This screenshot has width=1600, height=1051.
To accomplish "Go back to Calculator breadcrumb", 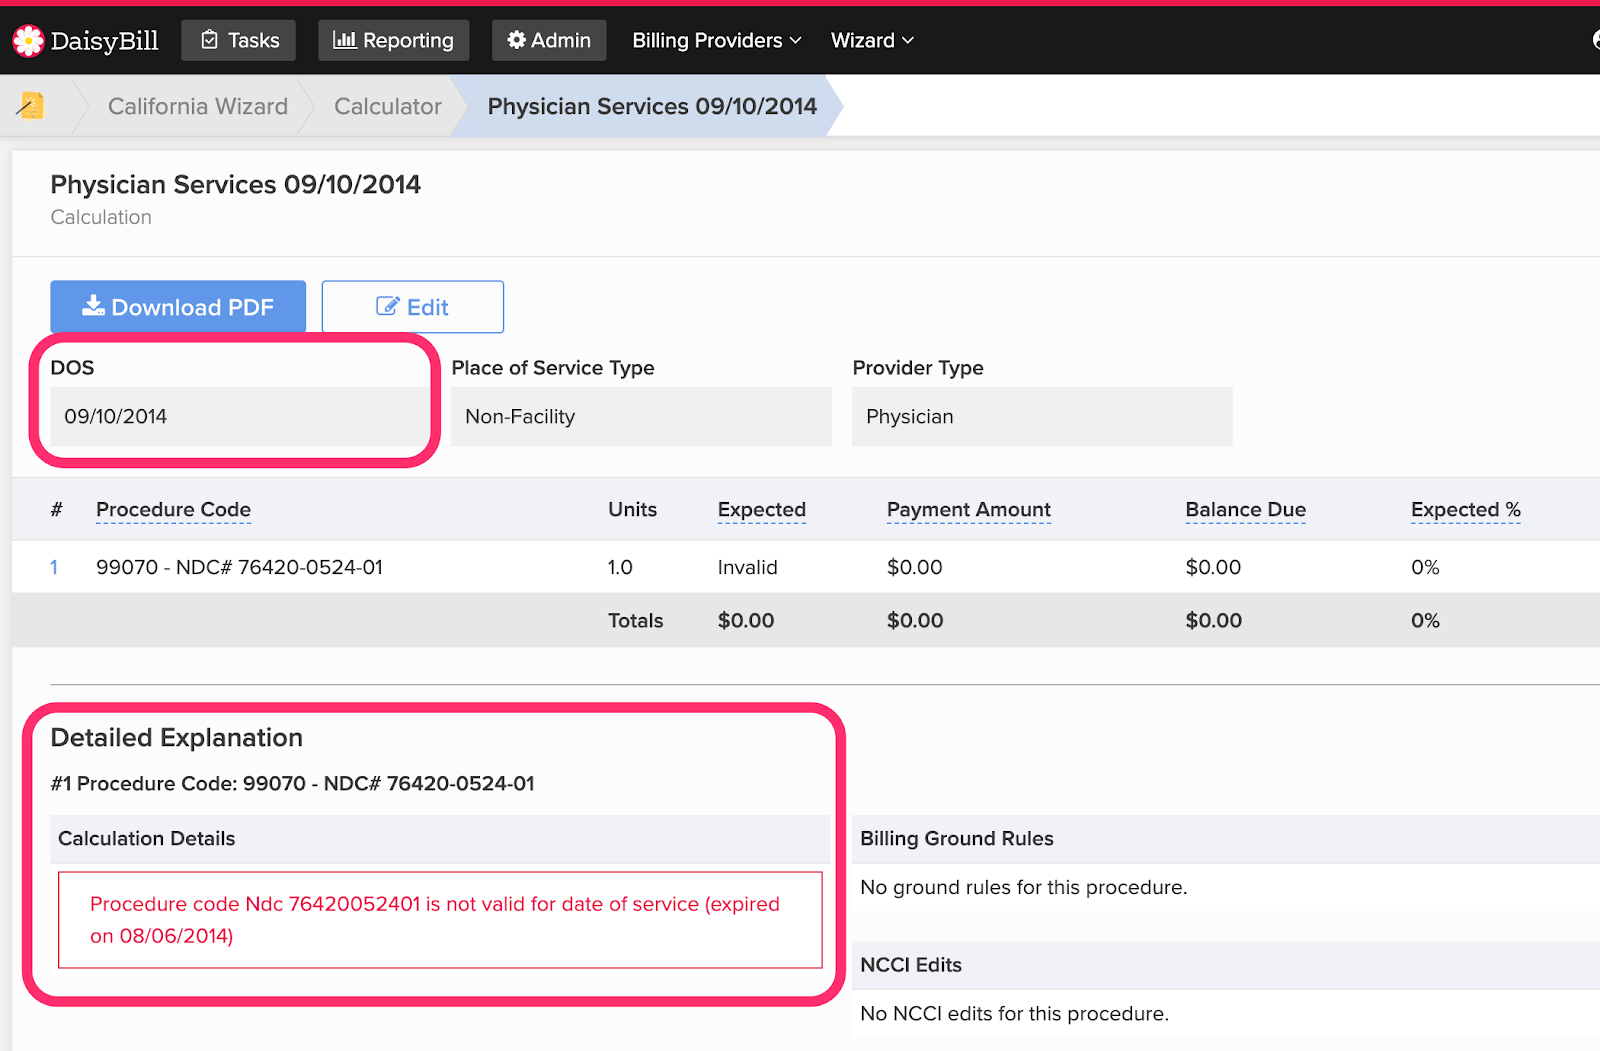I will (388, 106).
